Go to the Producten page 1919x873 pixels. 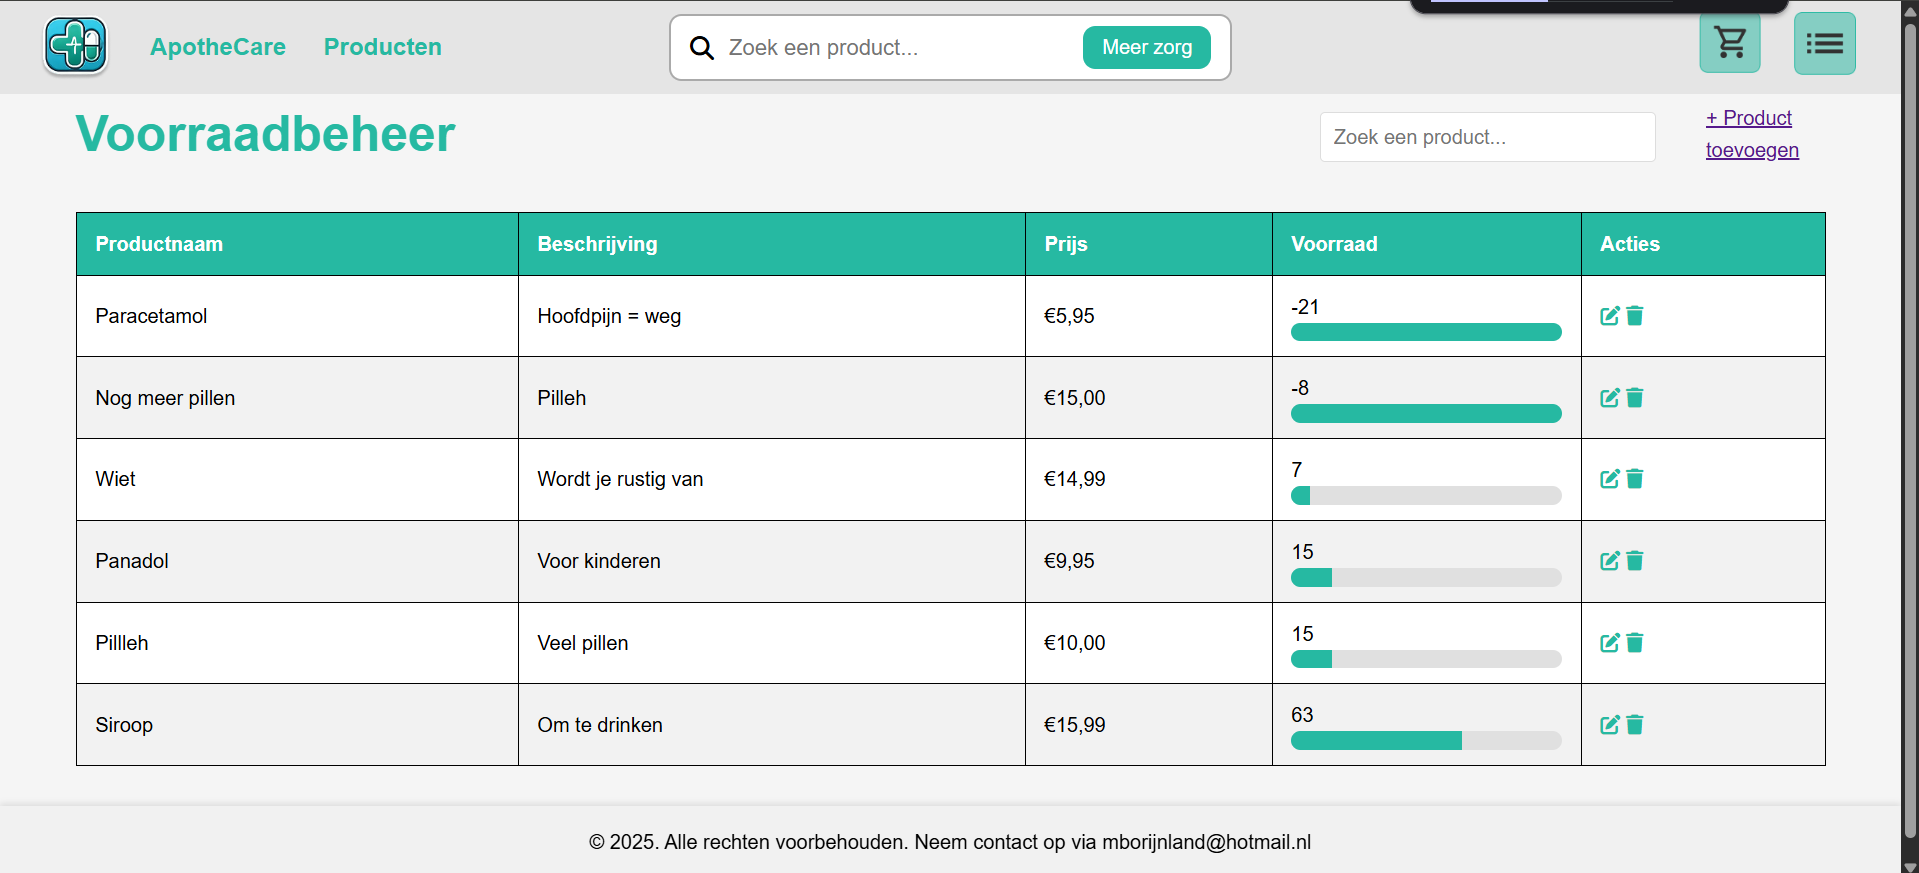(382, 47)
